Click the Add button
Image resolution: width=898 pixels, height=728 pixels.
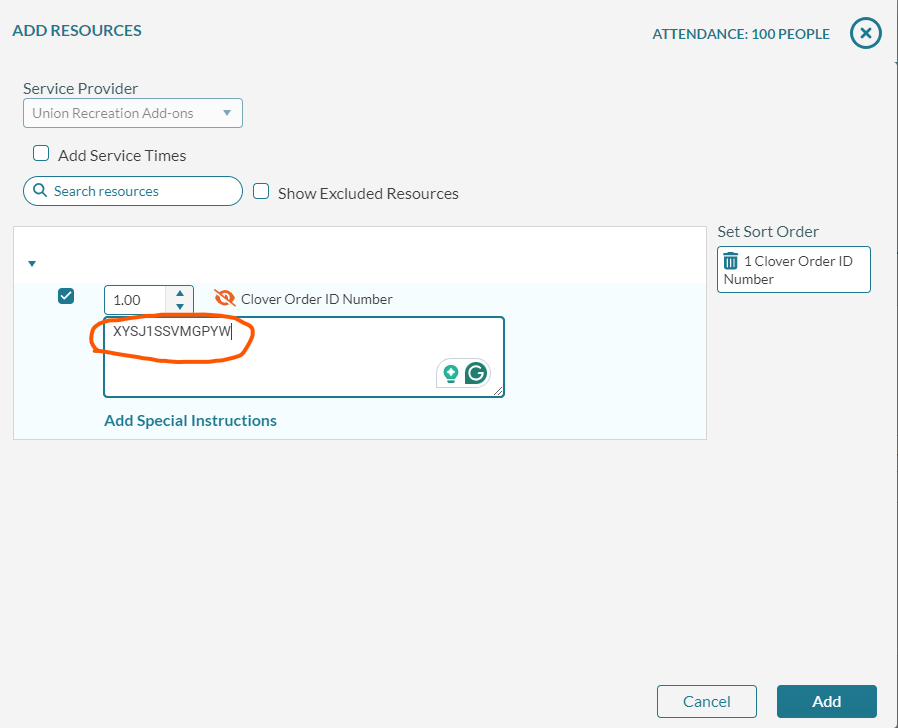[826, 702]
